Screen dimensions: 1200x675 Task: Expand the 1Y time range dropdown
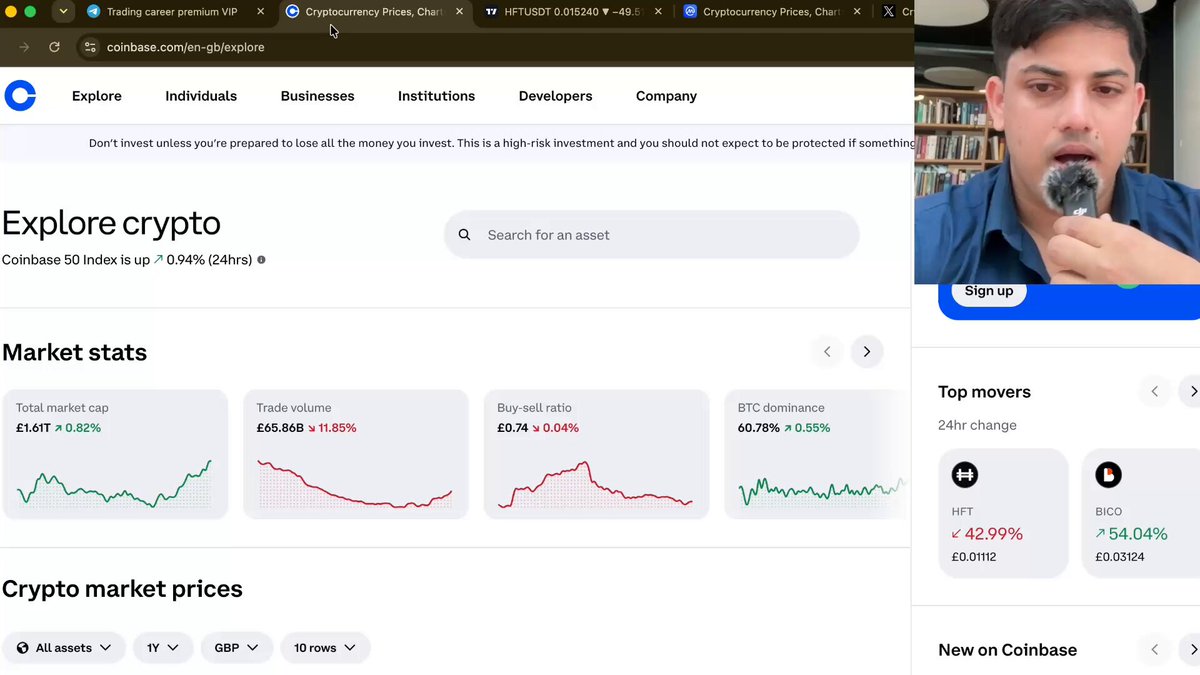tap(163, 648)
